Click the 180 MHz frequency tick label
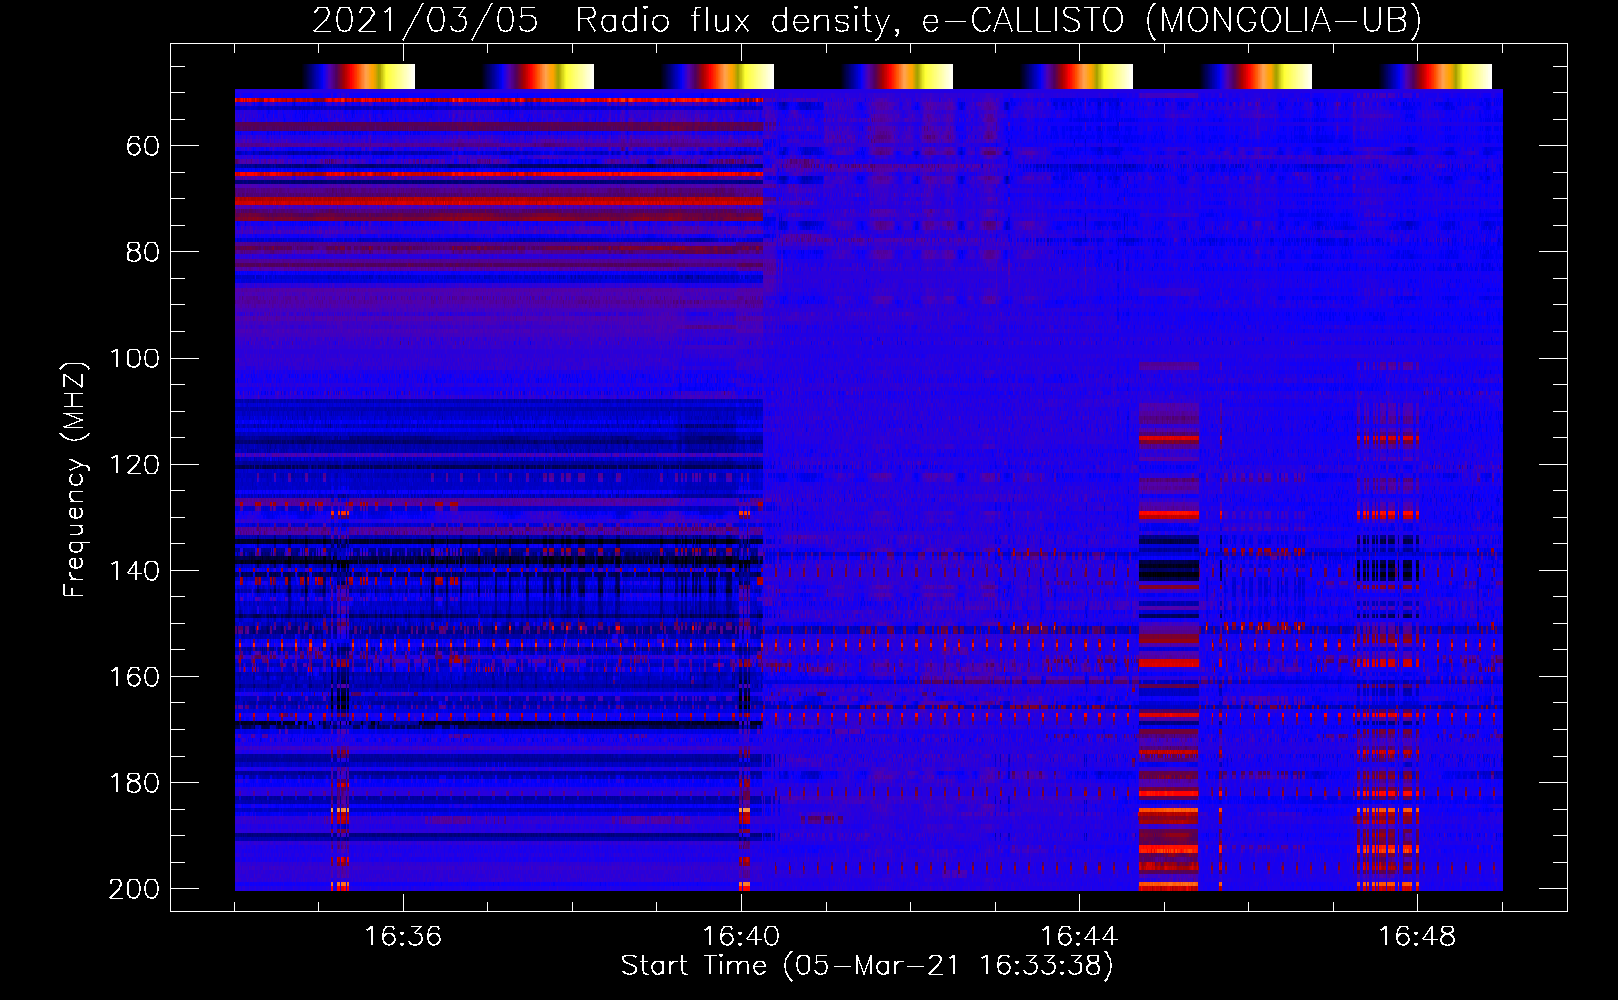The width and height of the screenshot is (1618, 1000). [134, 783]
